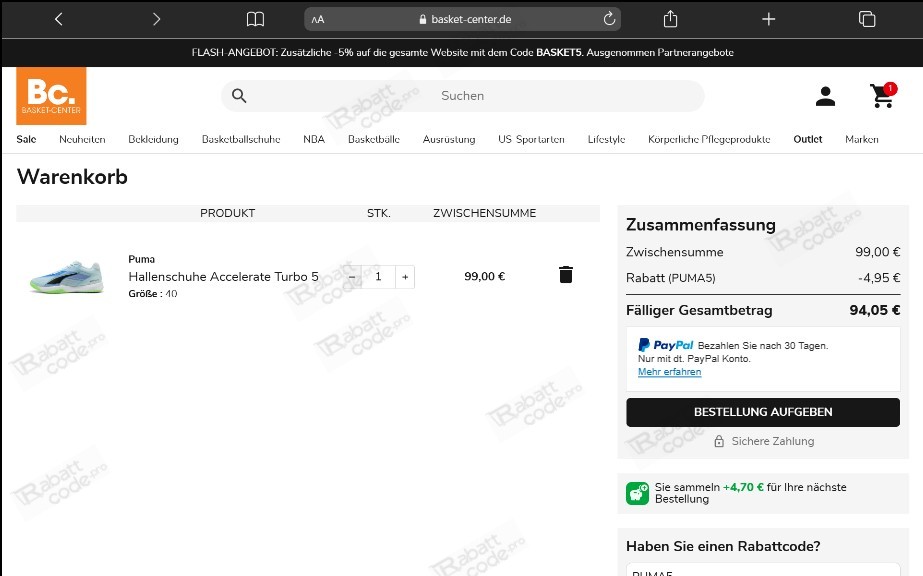
Task: Click the FLASH-ANGEBOT BASKET5 banner
Action: pos(462,52)
